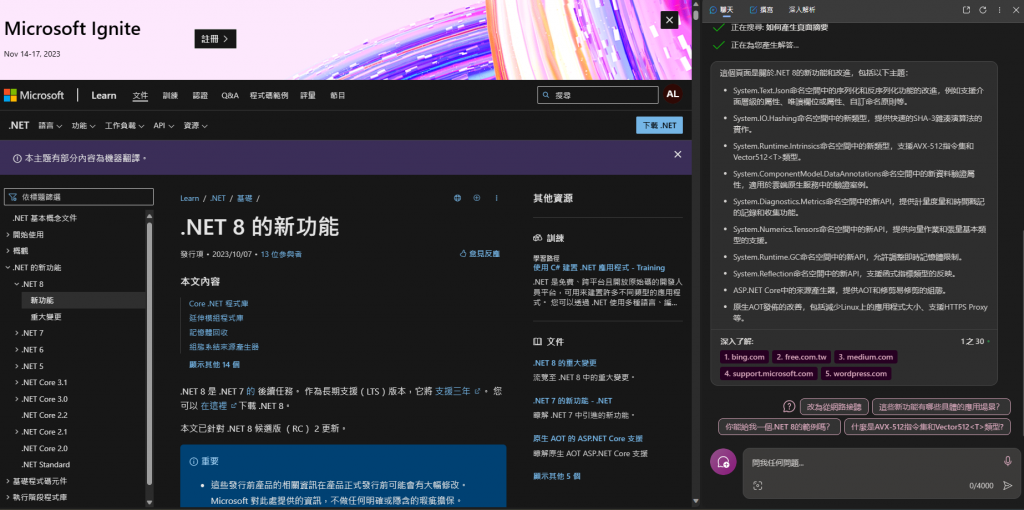Open 原生 AOT 的 ASP.NET Core 支援 link
The width and height of the screenshot is (1024, 510).
tap(588, 438)
